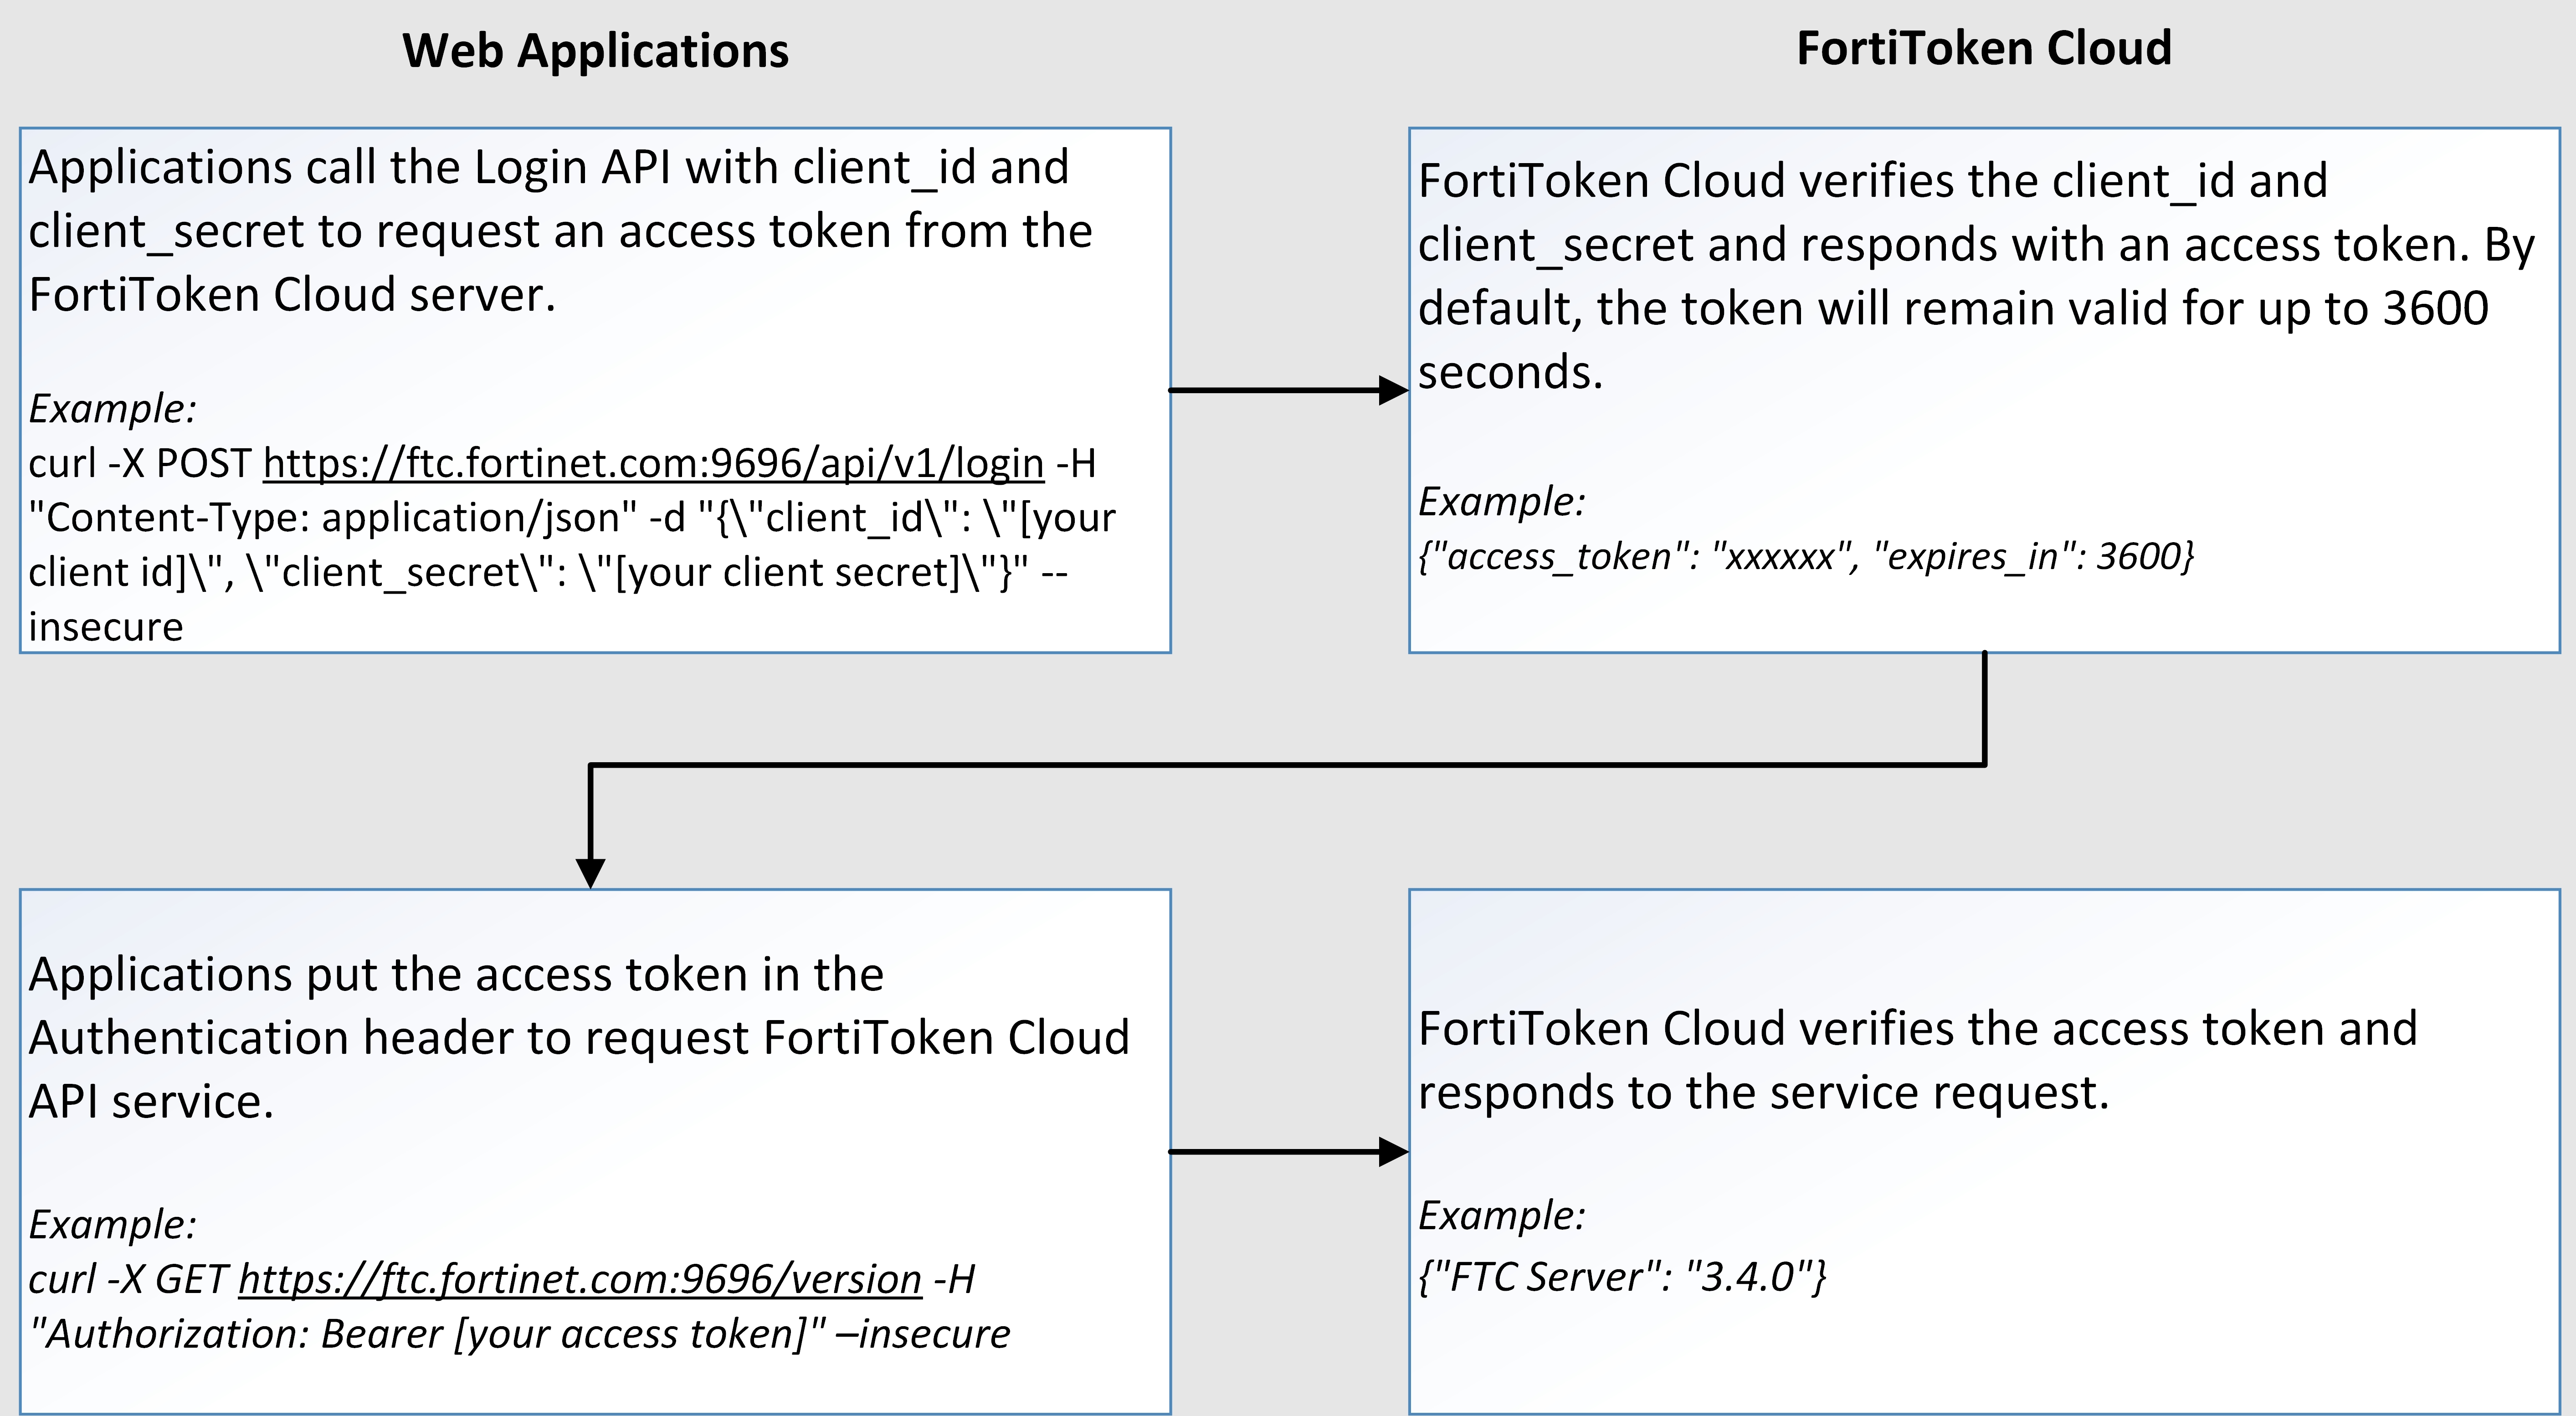Click 'Example:' label above the access_token JSON
2576x1416 pixels.
coord(1502,501)
